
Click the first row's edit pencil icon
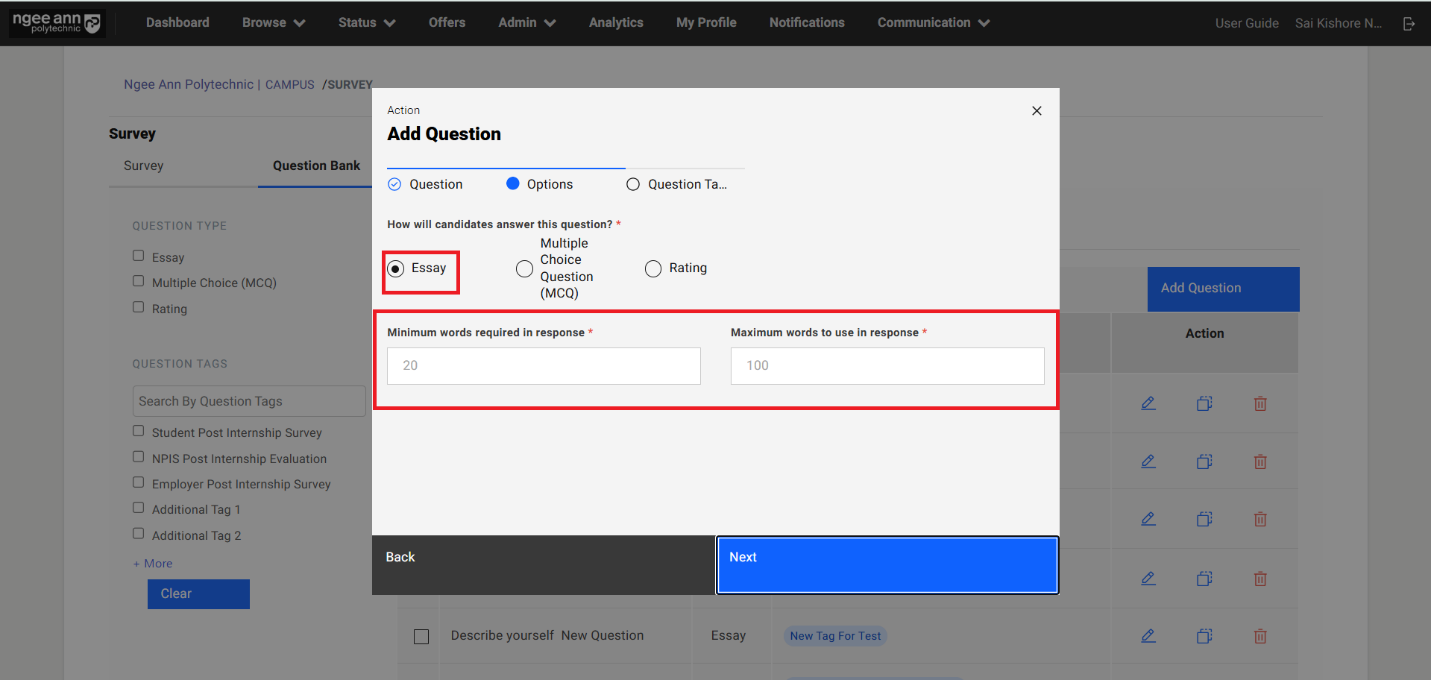point(1148,404)
